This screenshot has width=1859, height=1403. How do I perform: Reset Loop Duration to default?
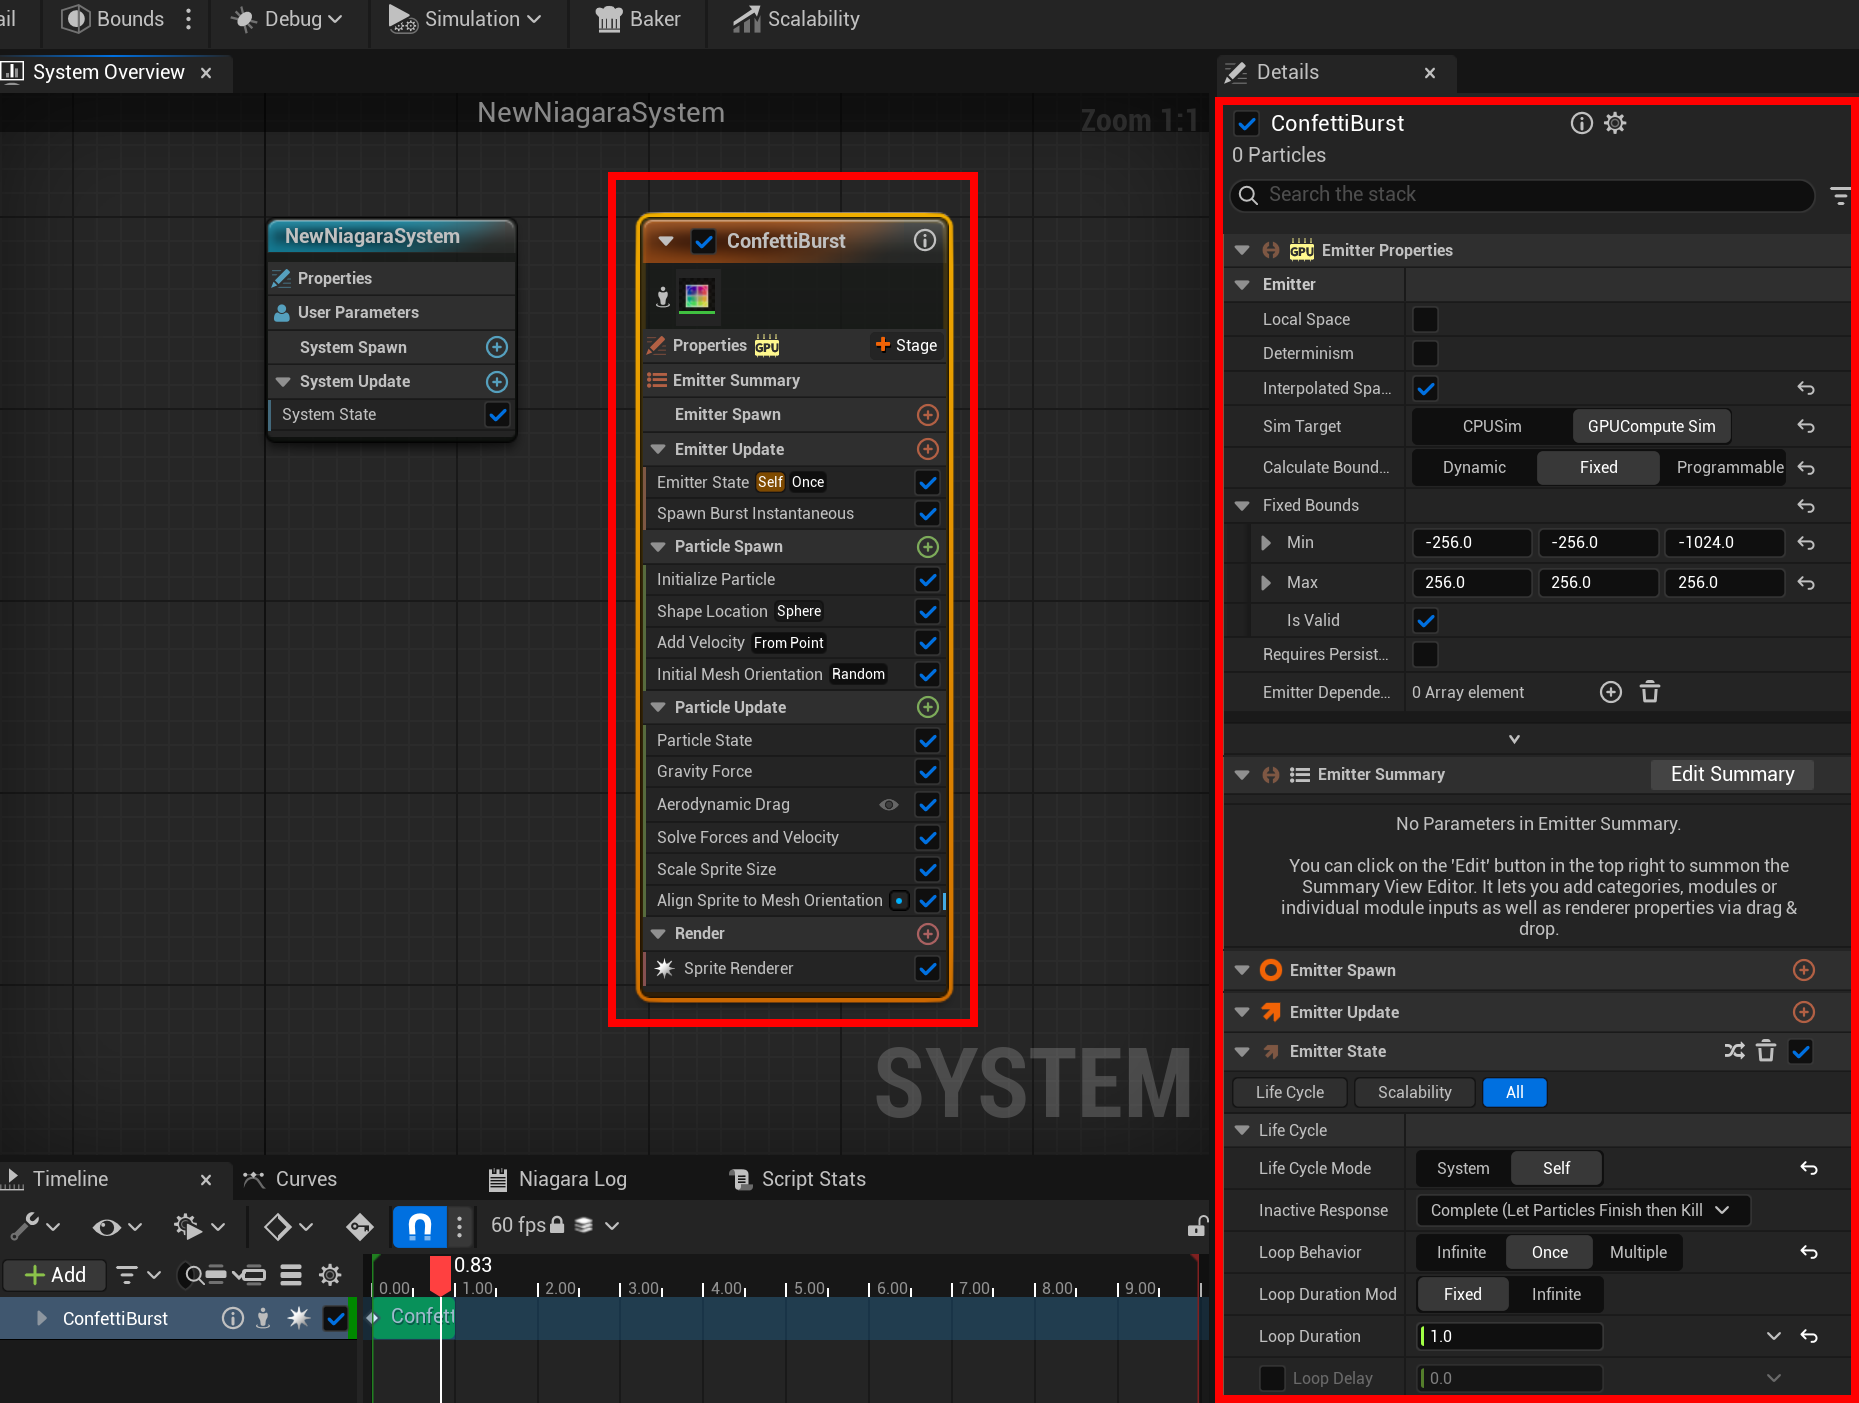(1809, 1336)
